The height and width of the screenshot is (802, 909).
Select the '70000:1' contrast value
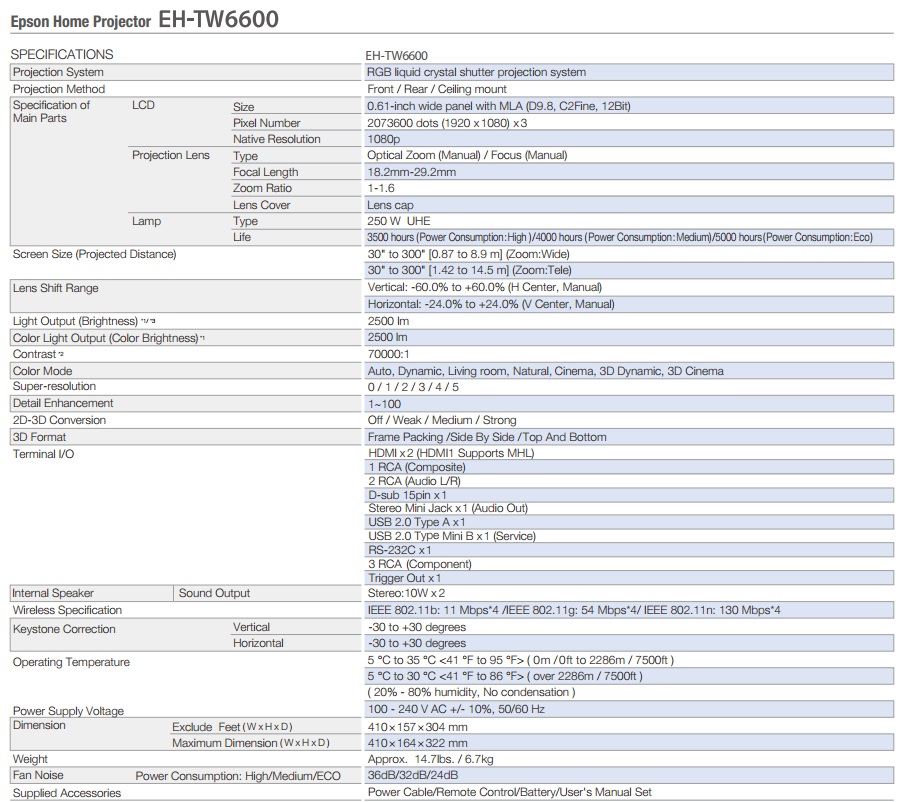click(388, 354)
